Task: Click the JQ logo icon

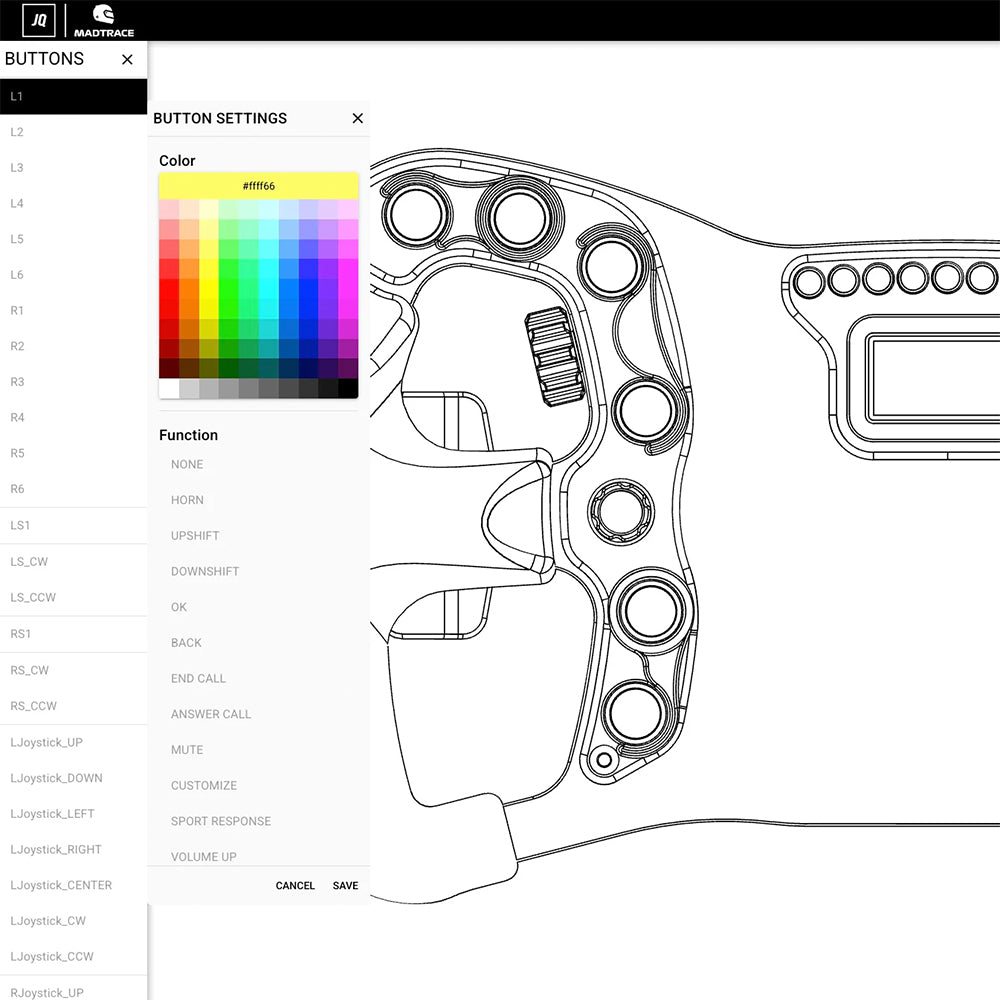Action: point(37,19)
